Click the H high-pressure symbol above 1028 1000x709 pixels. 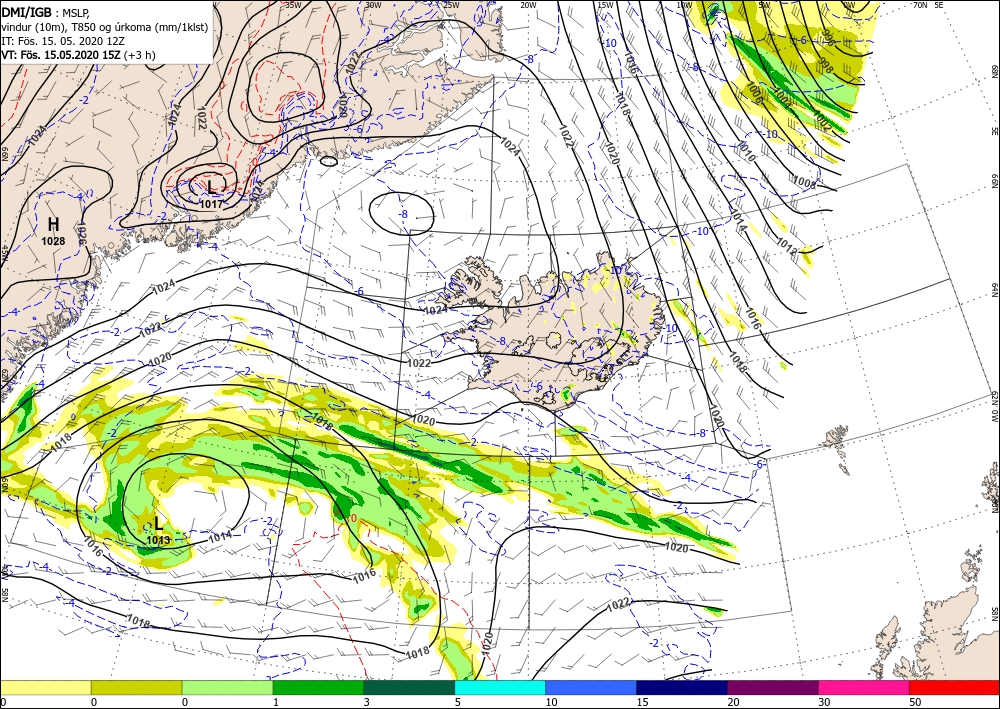coord(54,224)
